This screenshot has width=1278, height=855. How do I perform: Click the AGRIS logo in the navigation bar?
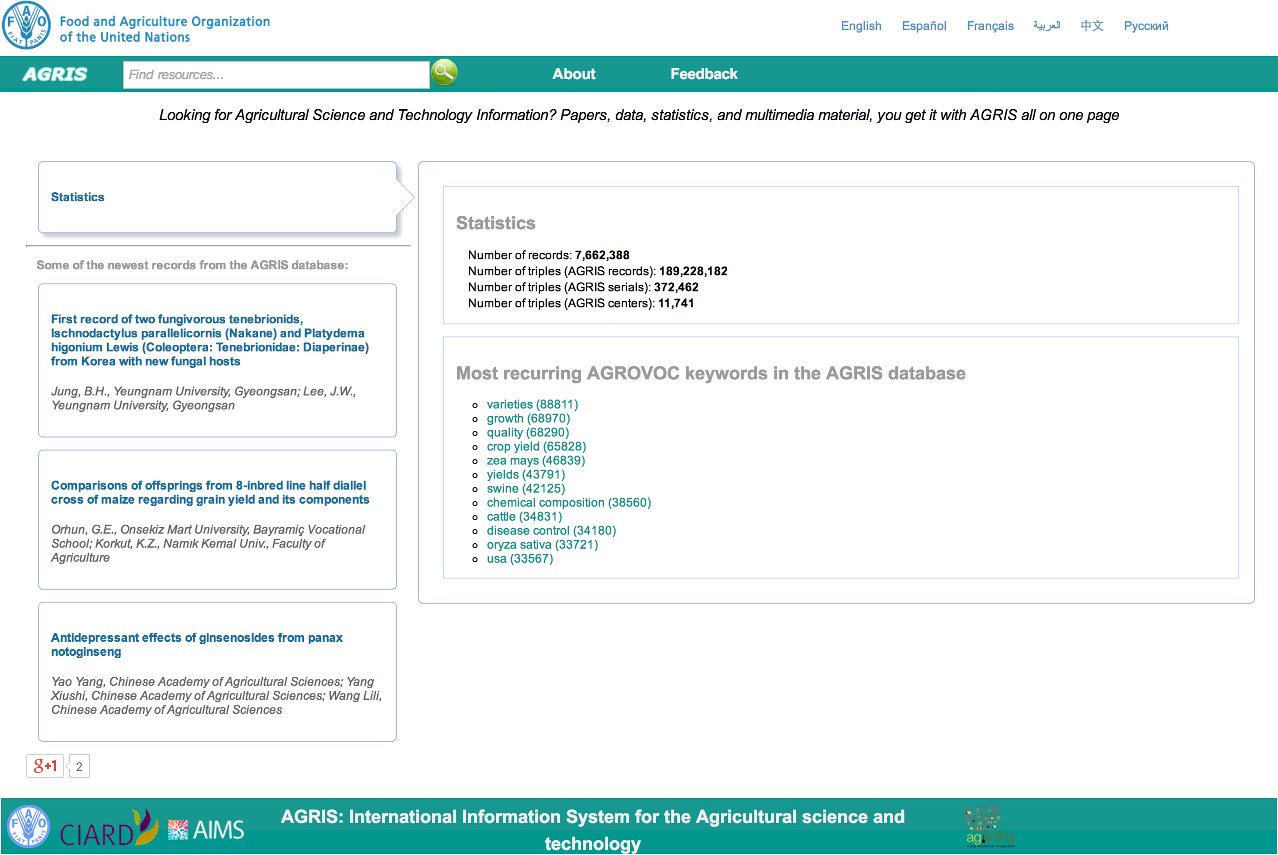point(55,74)
